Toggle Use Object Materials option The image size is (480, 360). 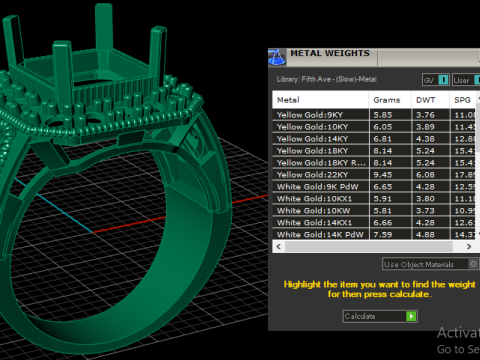[x=430, y=264]
